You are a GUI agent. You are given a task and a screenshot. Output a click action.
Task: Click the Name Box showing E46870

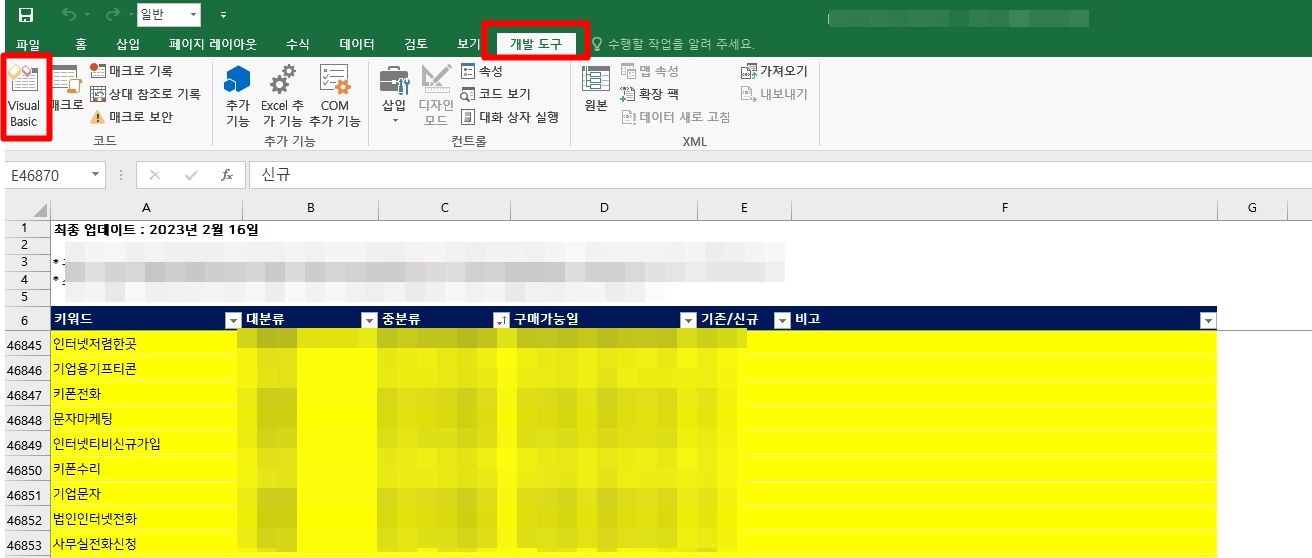click(x=46, y=175)
